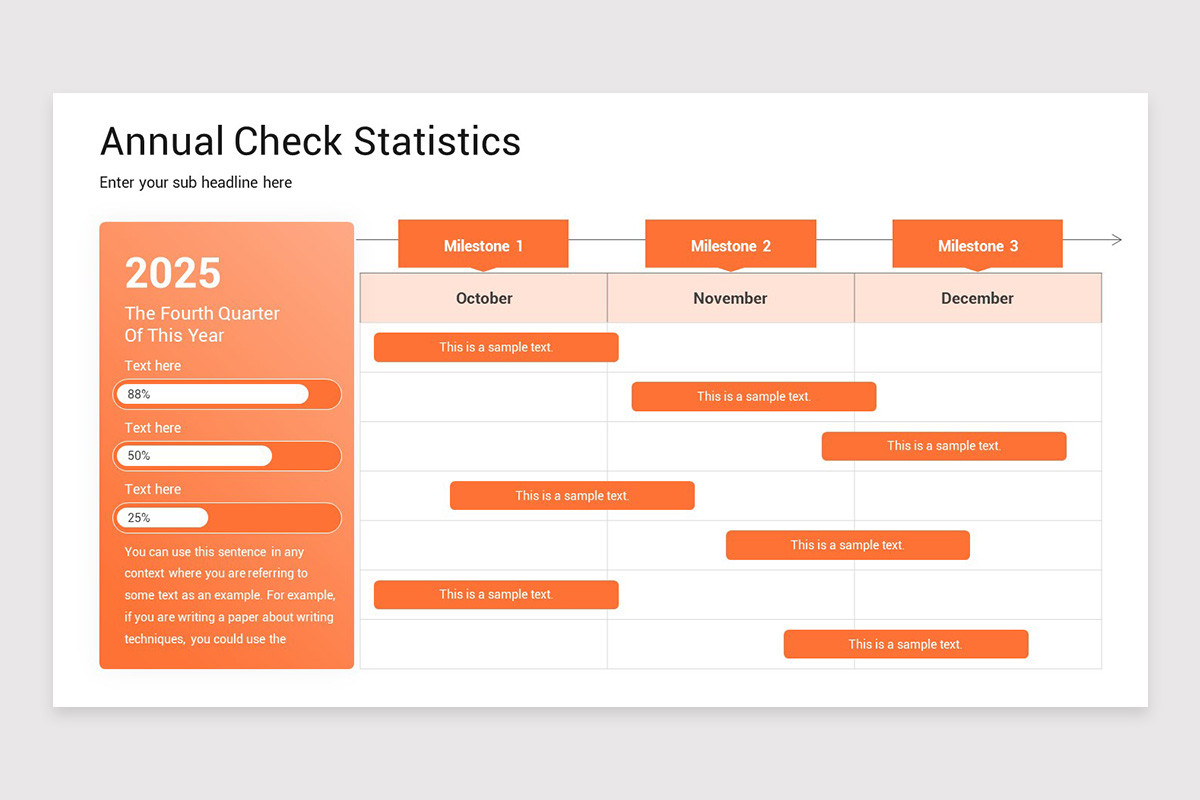Click the sample text bar in the first row
Image resolution: width=1200 pixels, height=800 pixels.
click(x=495, y=347)
